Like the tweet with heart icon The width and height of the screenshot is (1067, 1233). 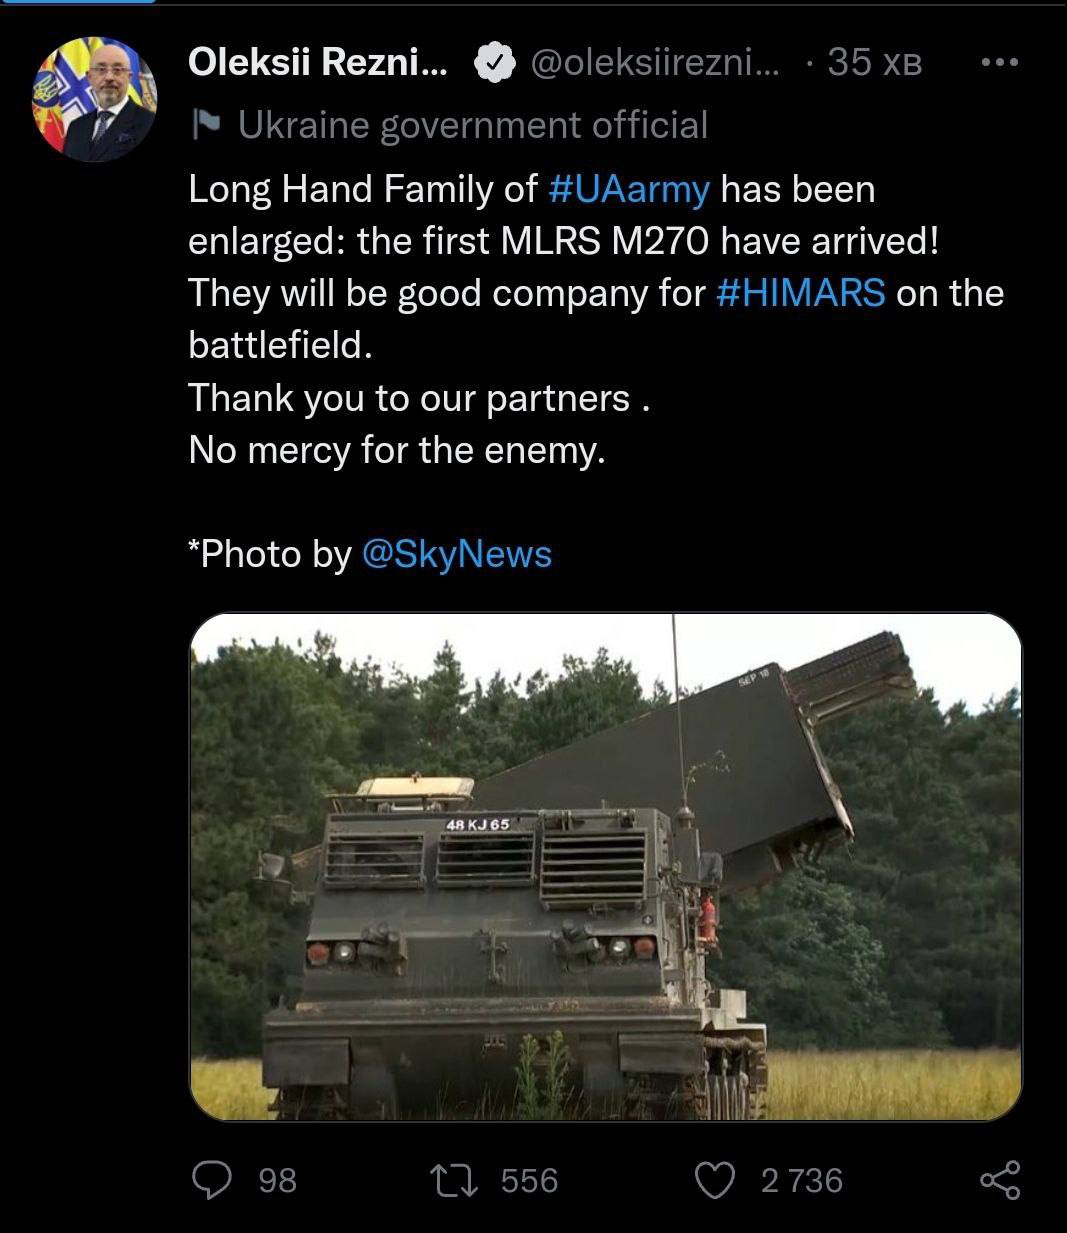click(x=715, y=1180)
